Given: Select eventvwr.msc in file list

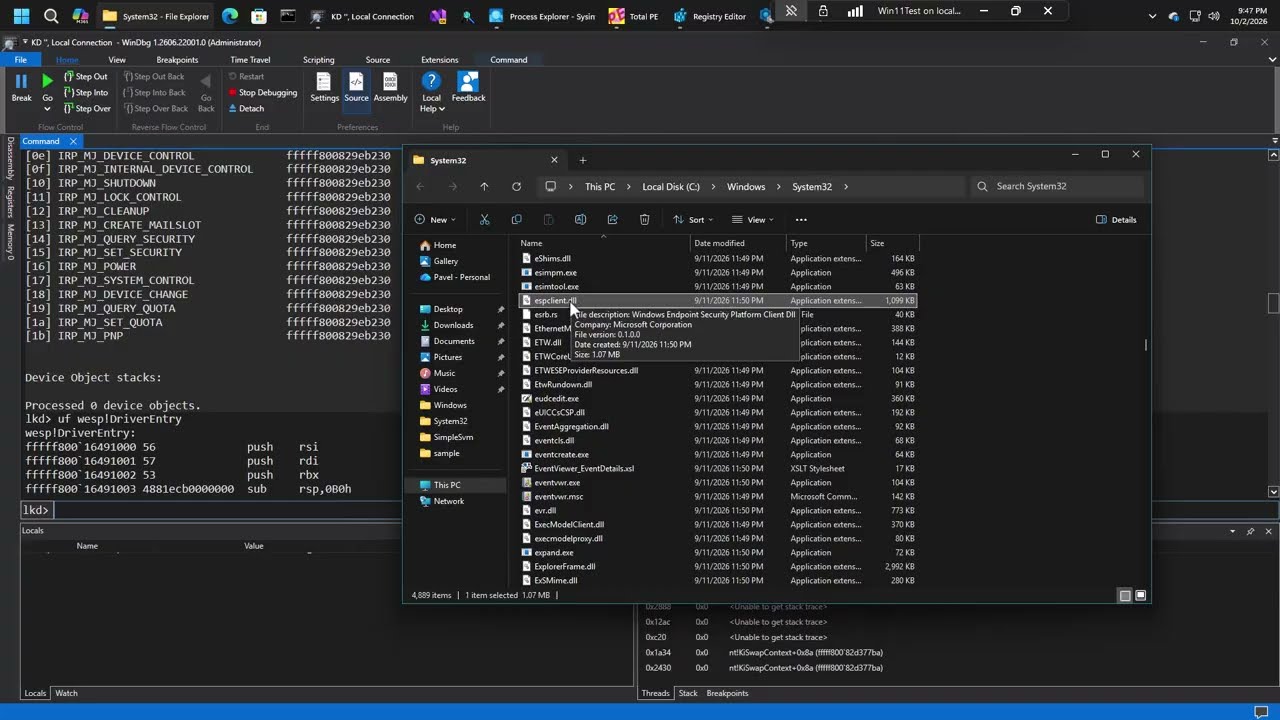Looking at the screenshot, I should pos(558,496).
